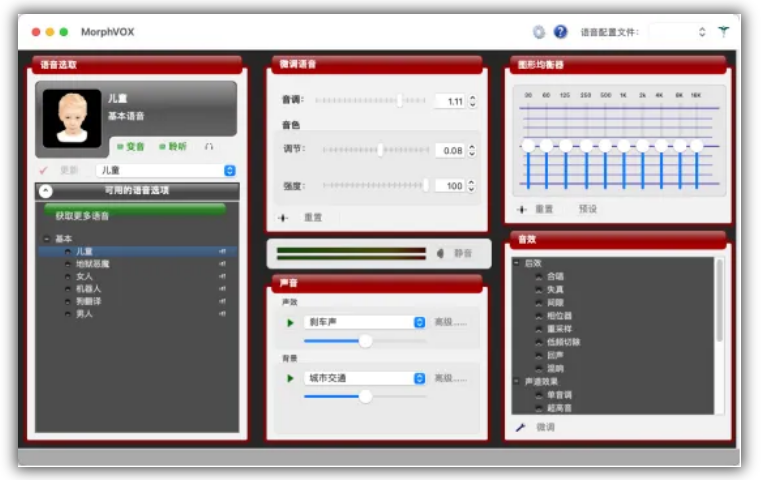This screenshot has width=769, height=480.
Task: Click the green filter funnel icon
Action: [724, 32]
